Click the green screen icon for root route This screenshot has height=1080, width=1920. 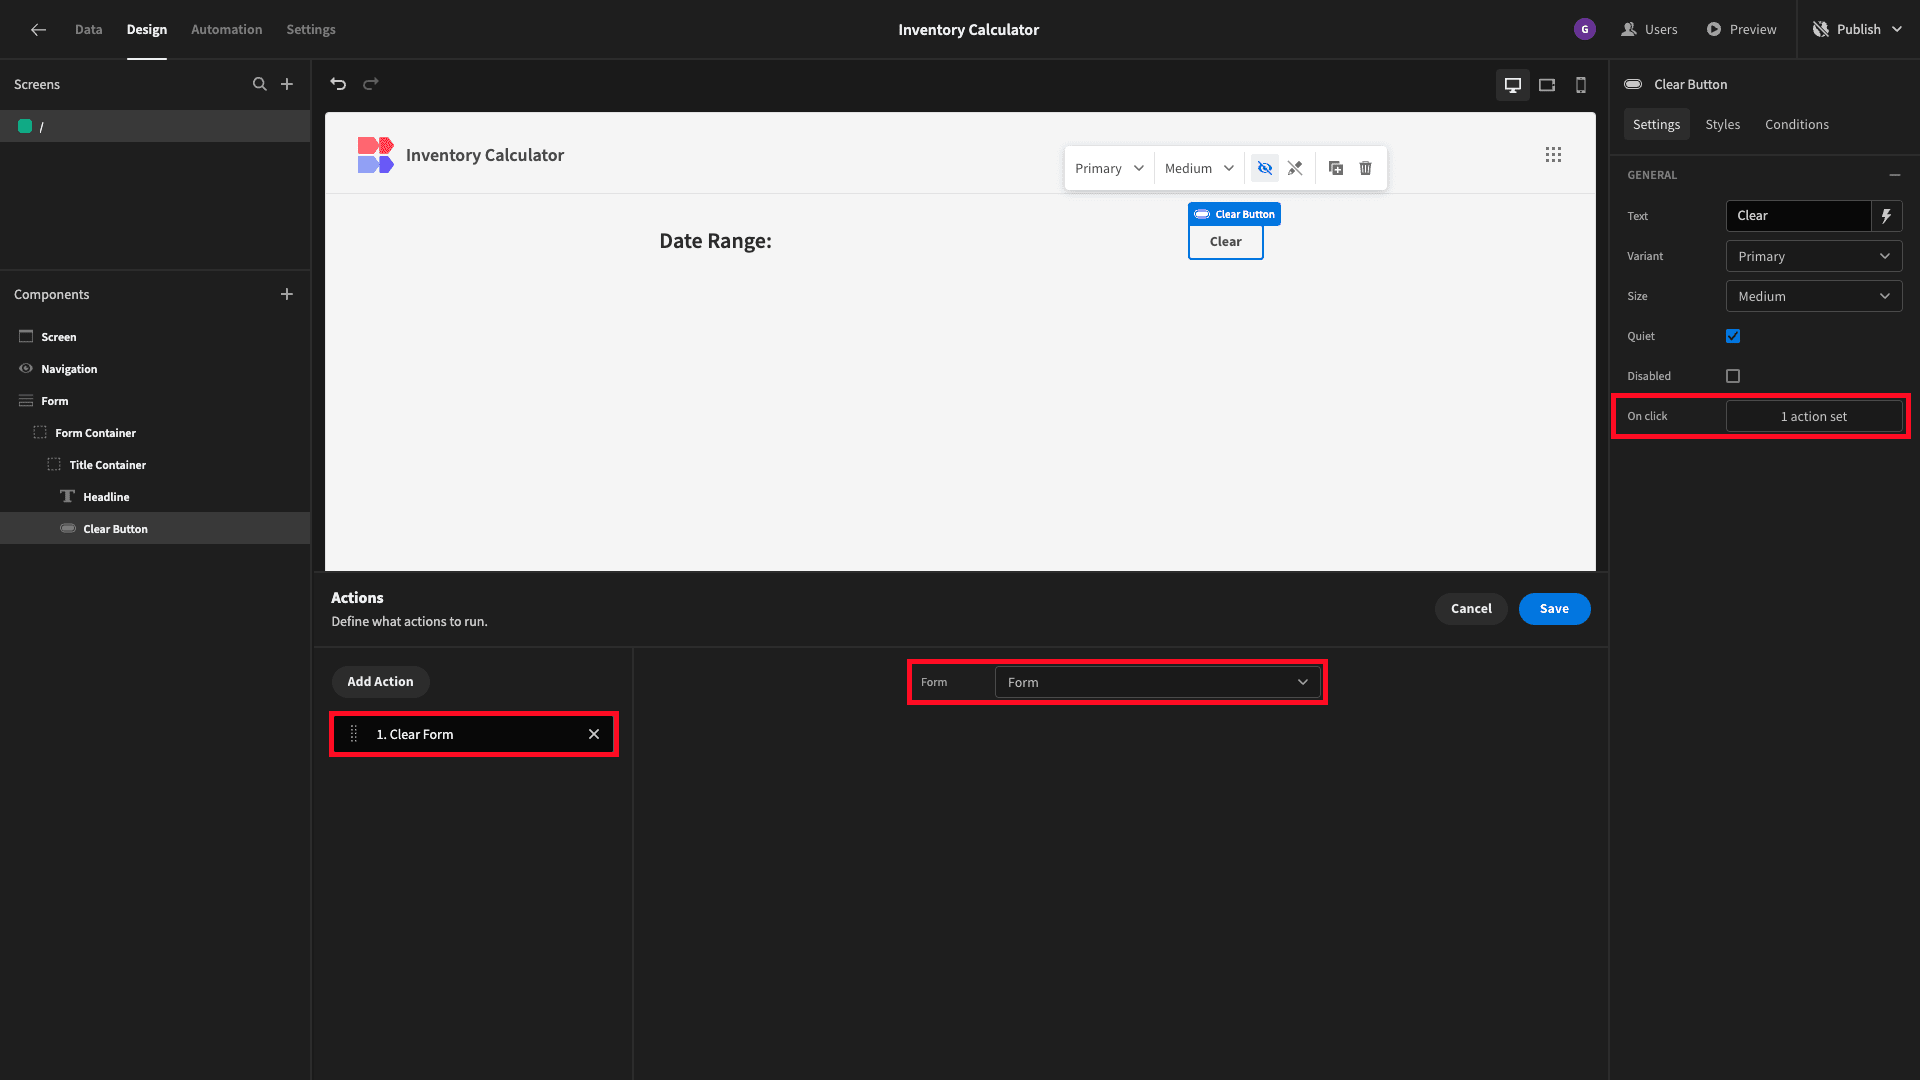(x=25, y=126)
